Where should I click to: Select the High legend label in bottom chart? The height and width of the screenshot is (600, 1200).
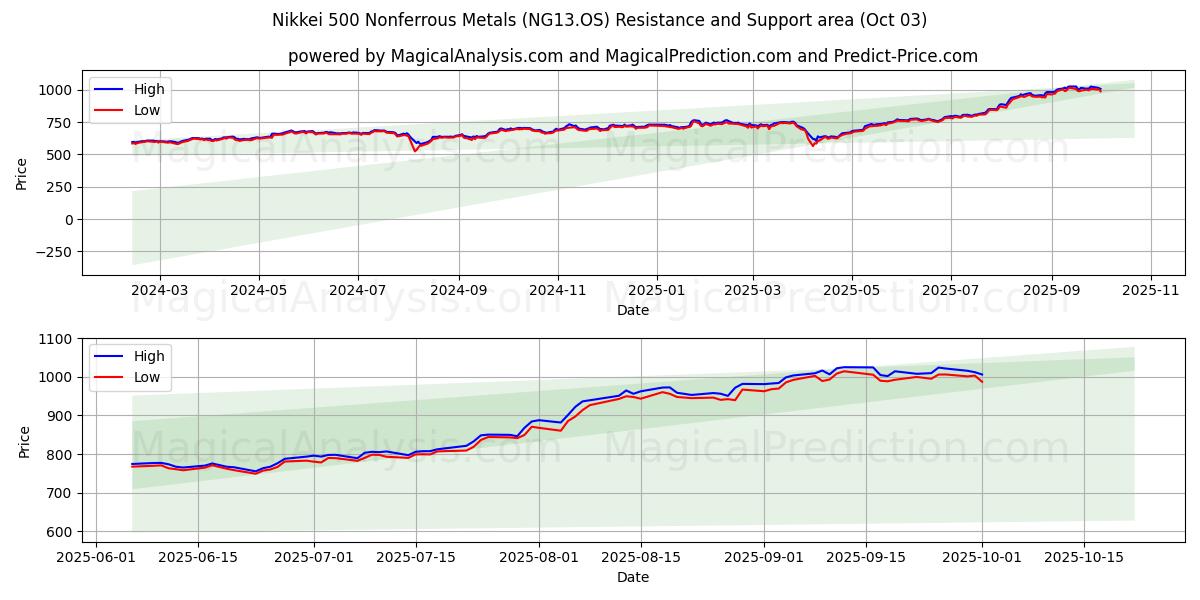pos(149,356)
